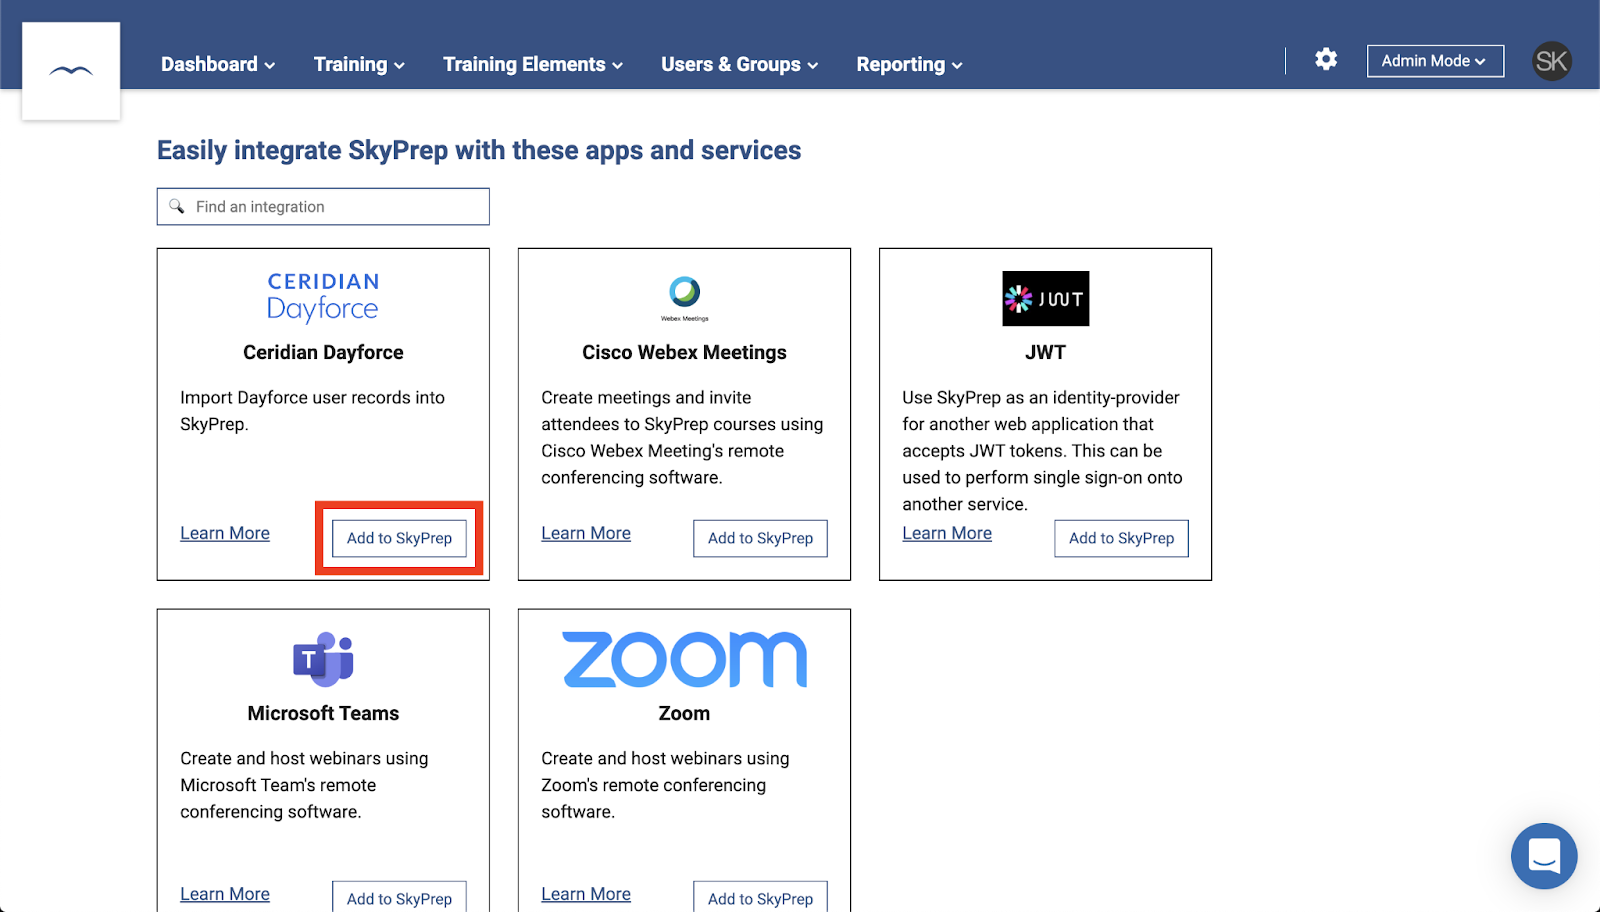Viewport: 1600px width, 912px height.
Task: Click 'Create meetings and invite attendees' description
Action: pos(682,438)
